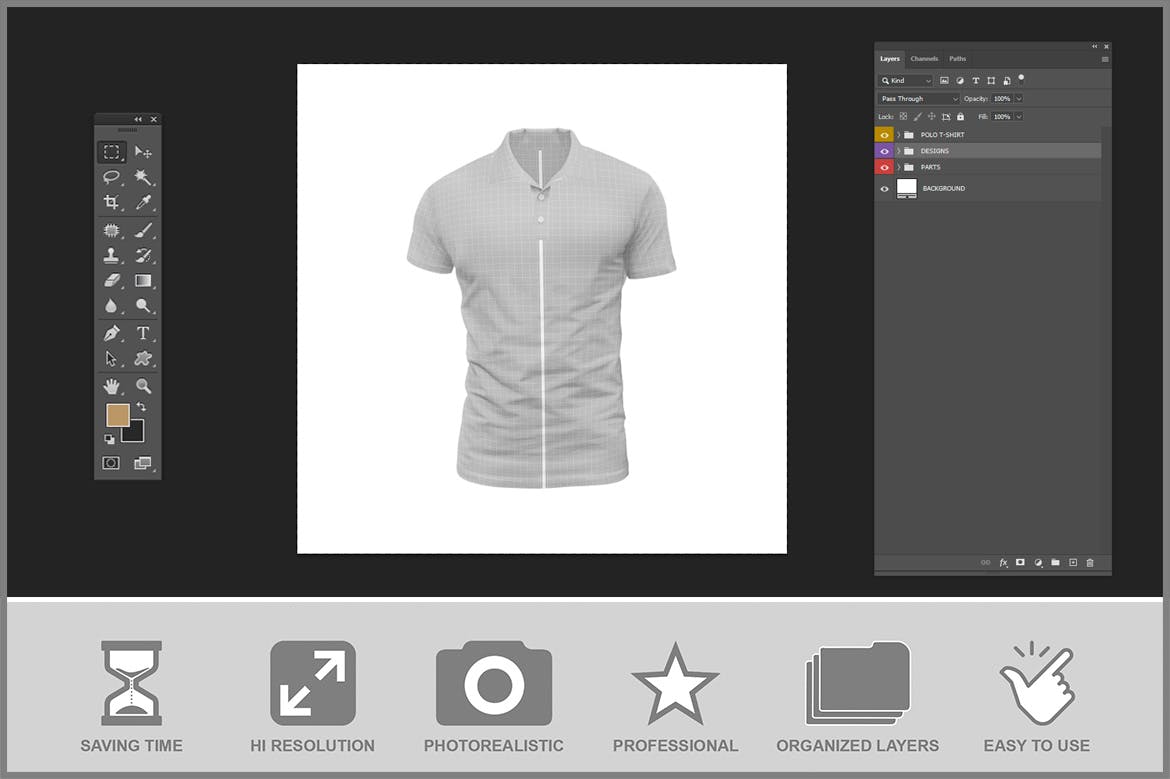Select the Zoom tool
Viewport: 1170px width, 779px height.
[x=143, y=385]
